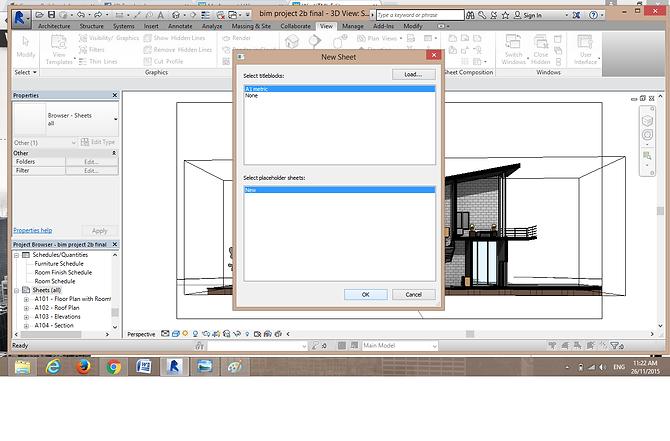The image size is (670, 441).
Task: Switch to the Architecture ribbon tab
Action: [54, 26]
